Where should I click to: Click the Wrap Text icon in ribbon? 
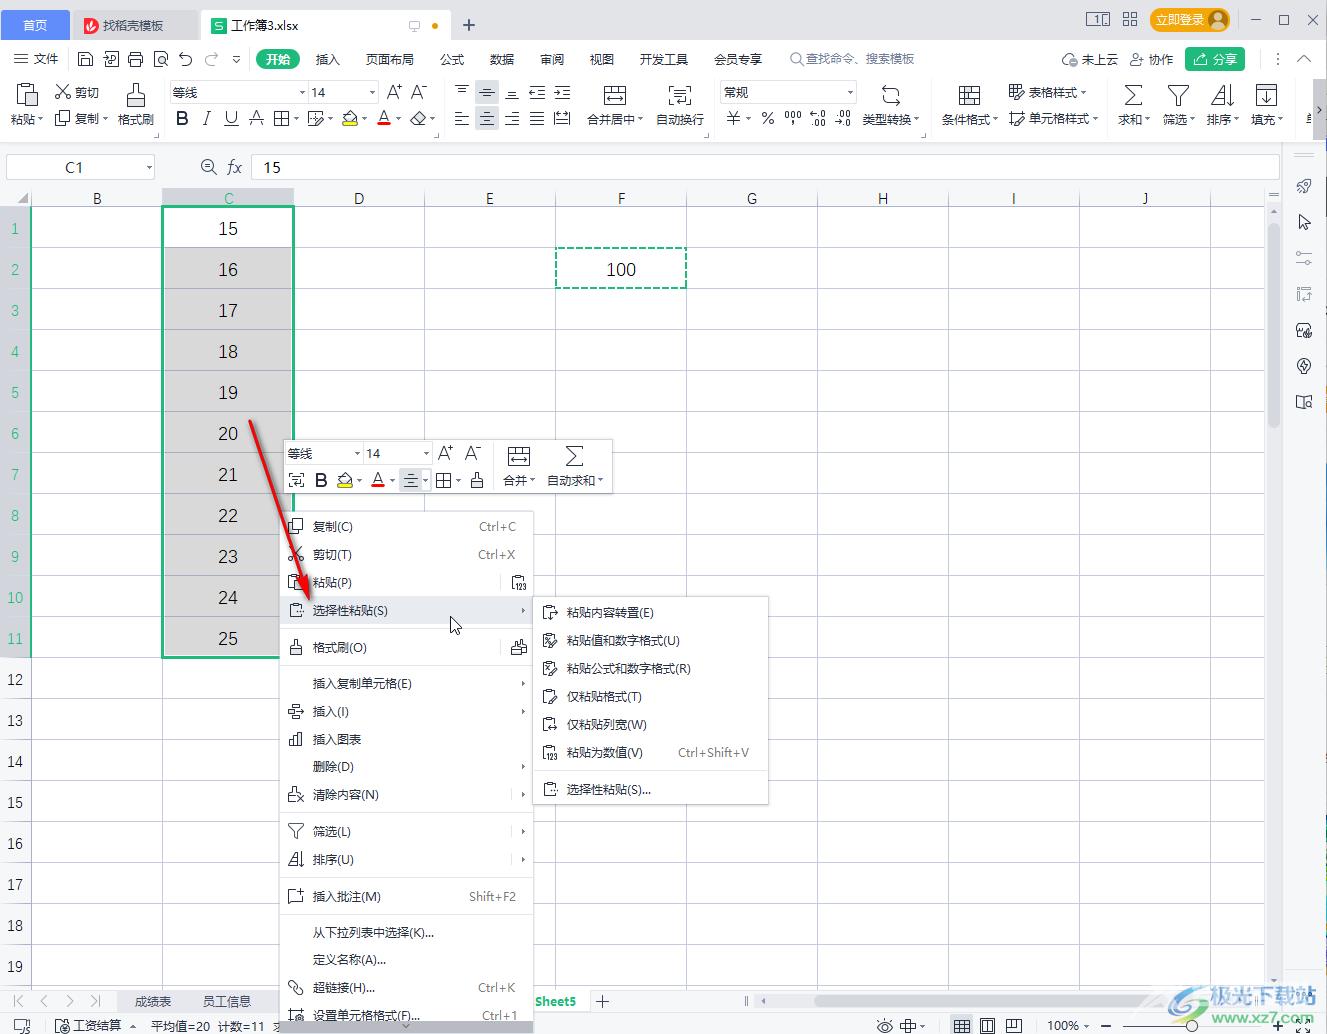coord(679,95)
